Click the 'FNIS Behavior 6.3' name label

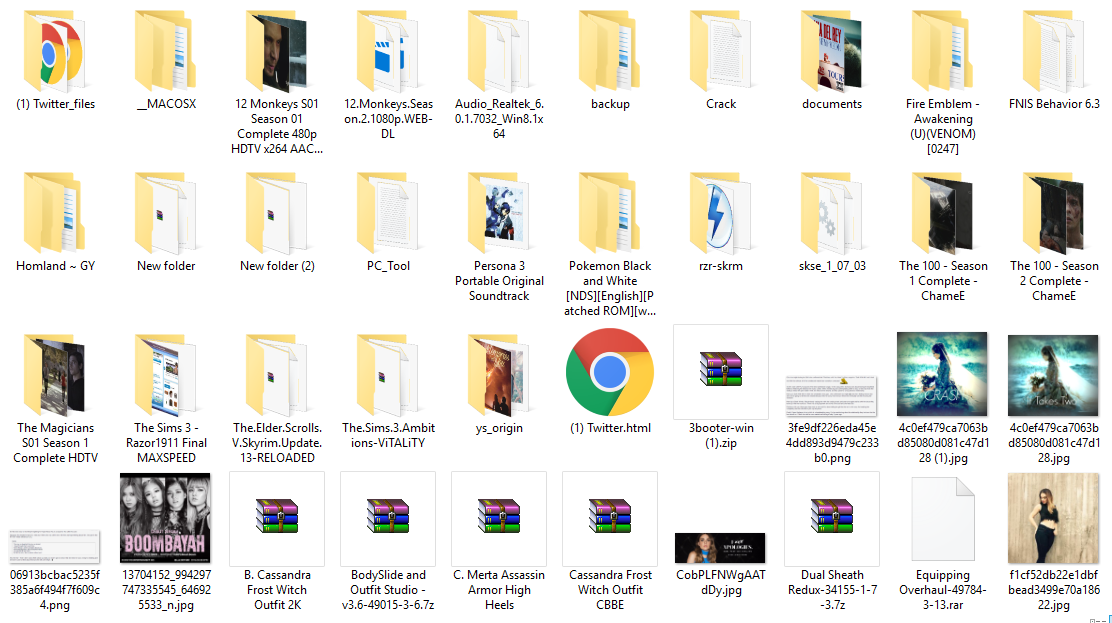[1054, 104]
